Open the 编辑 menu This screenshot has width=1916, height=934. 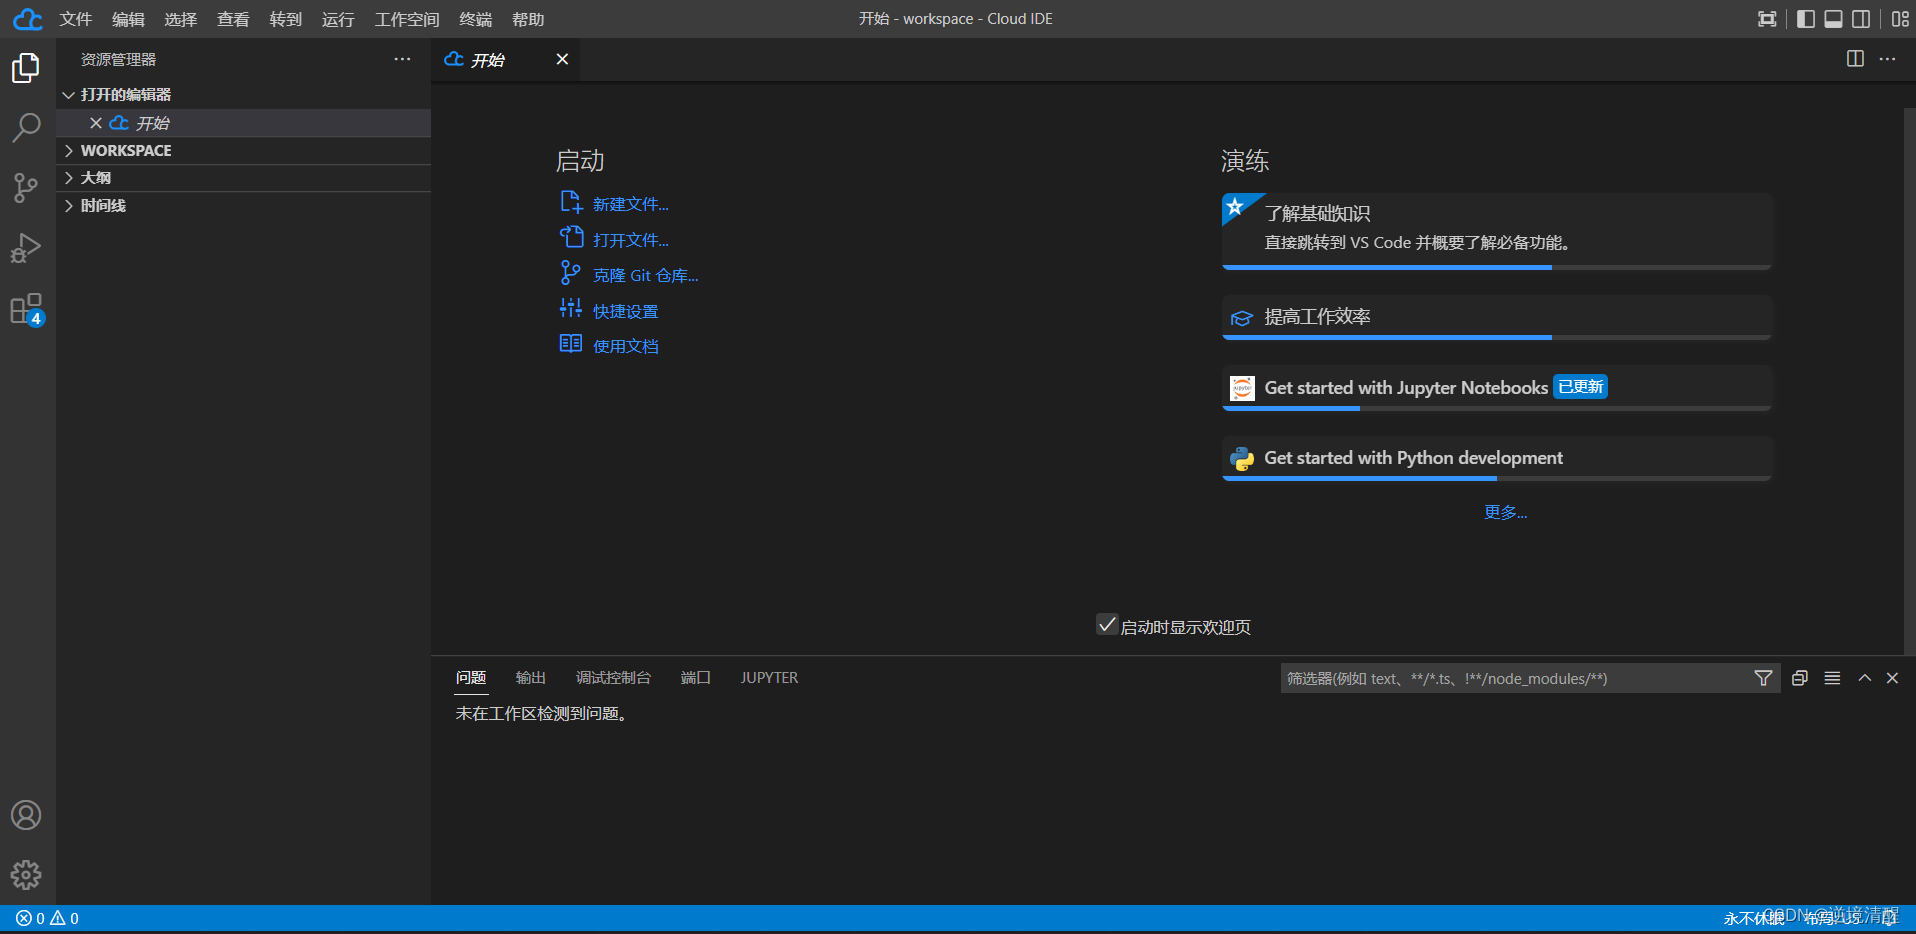point(128,19)
